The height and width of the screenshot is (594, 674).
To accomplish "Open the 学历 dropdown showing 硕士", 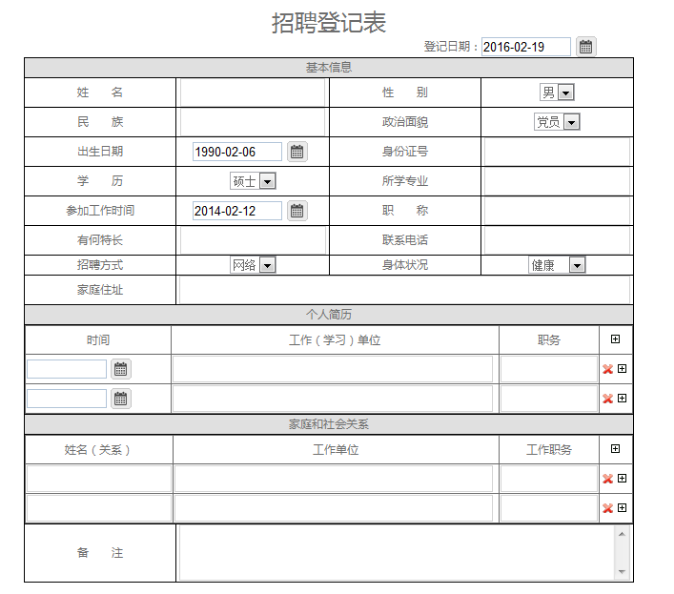I will tap(253, 181).
